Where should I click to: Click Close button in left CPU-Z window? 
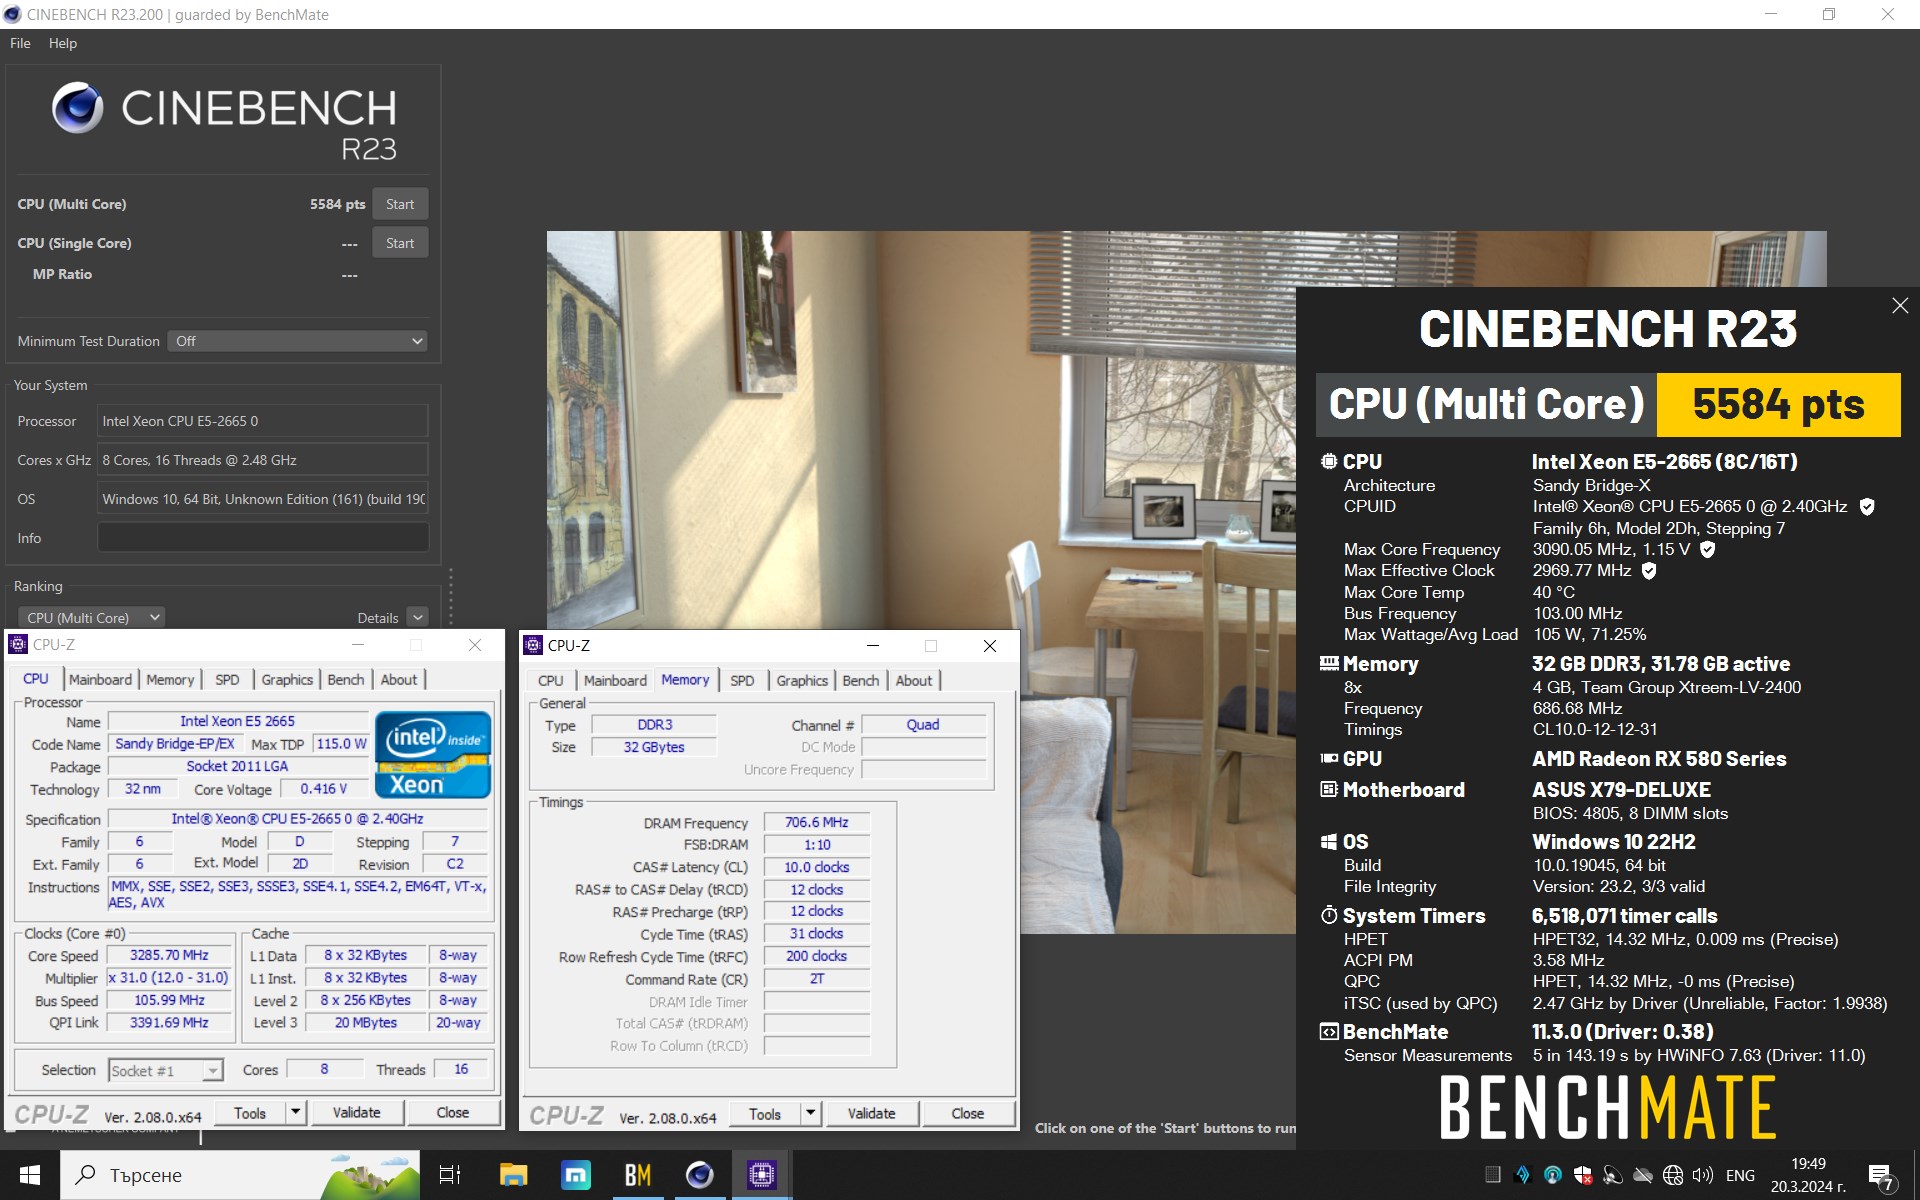[452, 1112]
